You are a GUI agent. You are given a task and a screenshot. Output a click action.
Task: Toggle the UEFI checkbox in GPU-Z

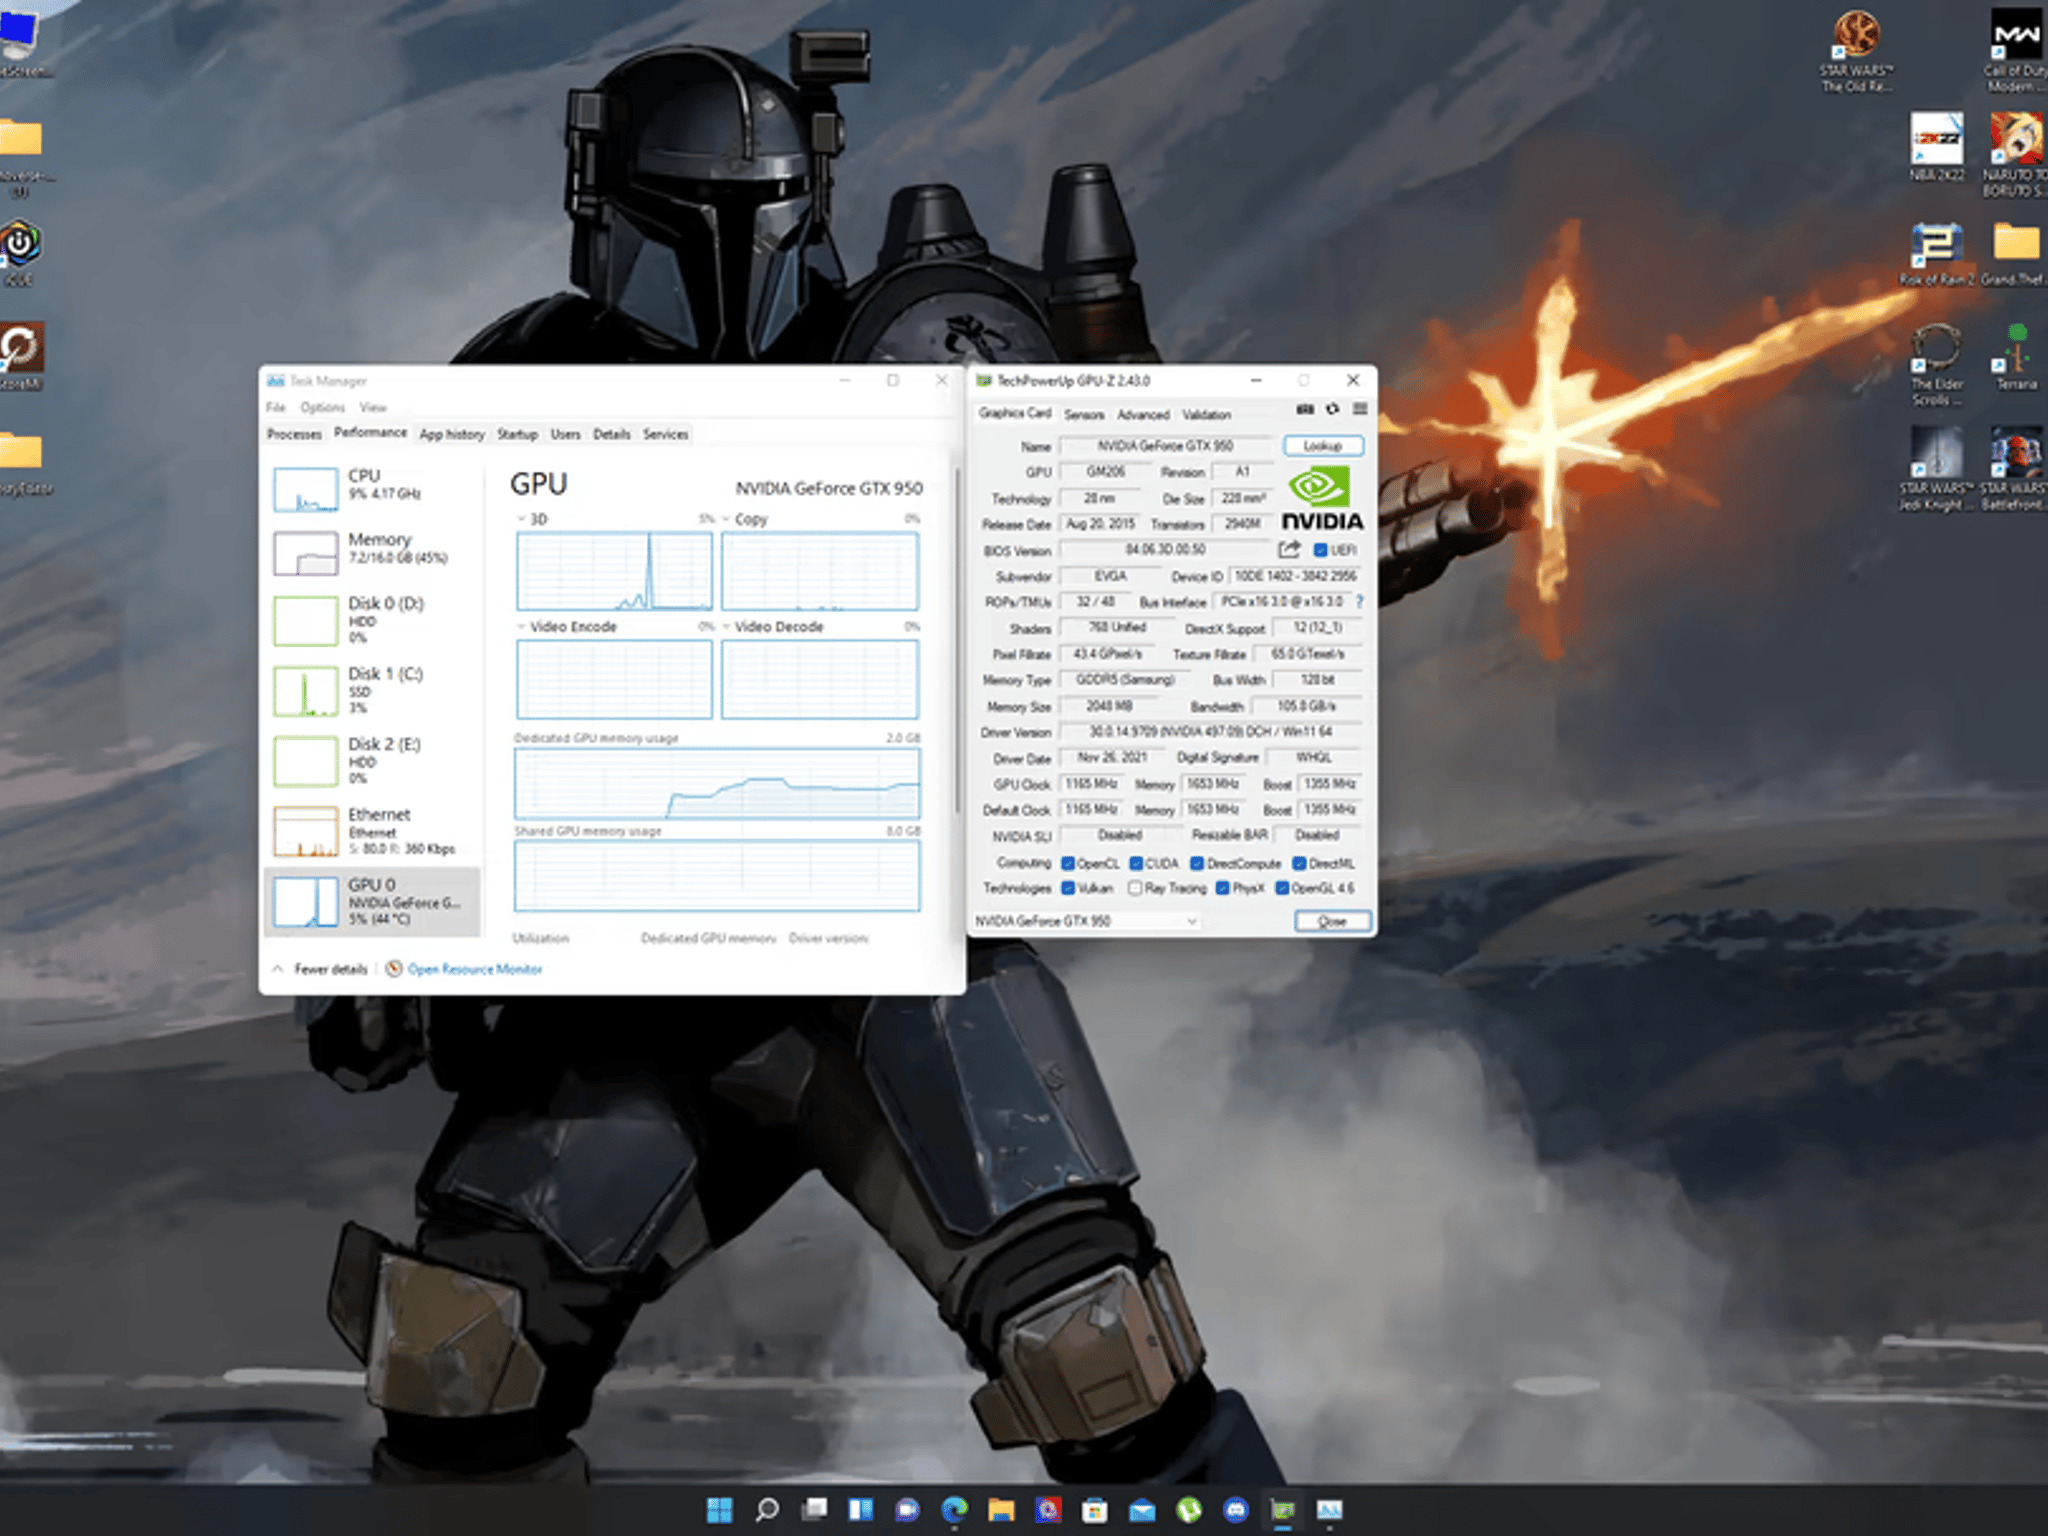pos(1320,550)
